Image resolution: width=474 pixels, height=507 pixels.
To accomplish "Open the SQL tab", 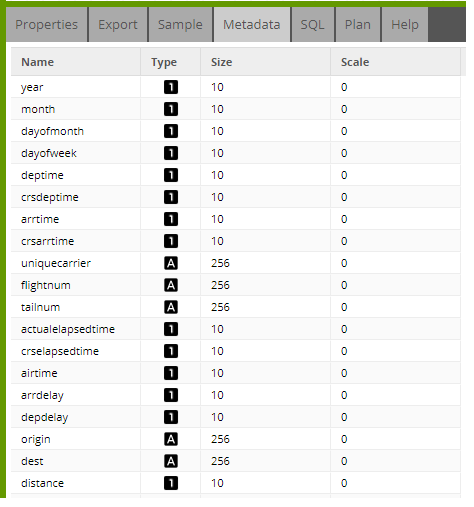I will pyautogui.click(x=312, y=25).
